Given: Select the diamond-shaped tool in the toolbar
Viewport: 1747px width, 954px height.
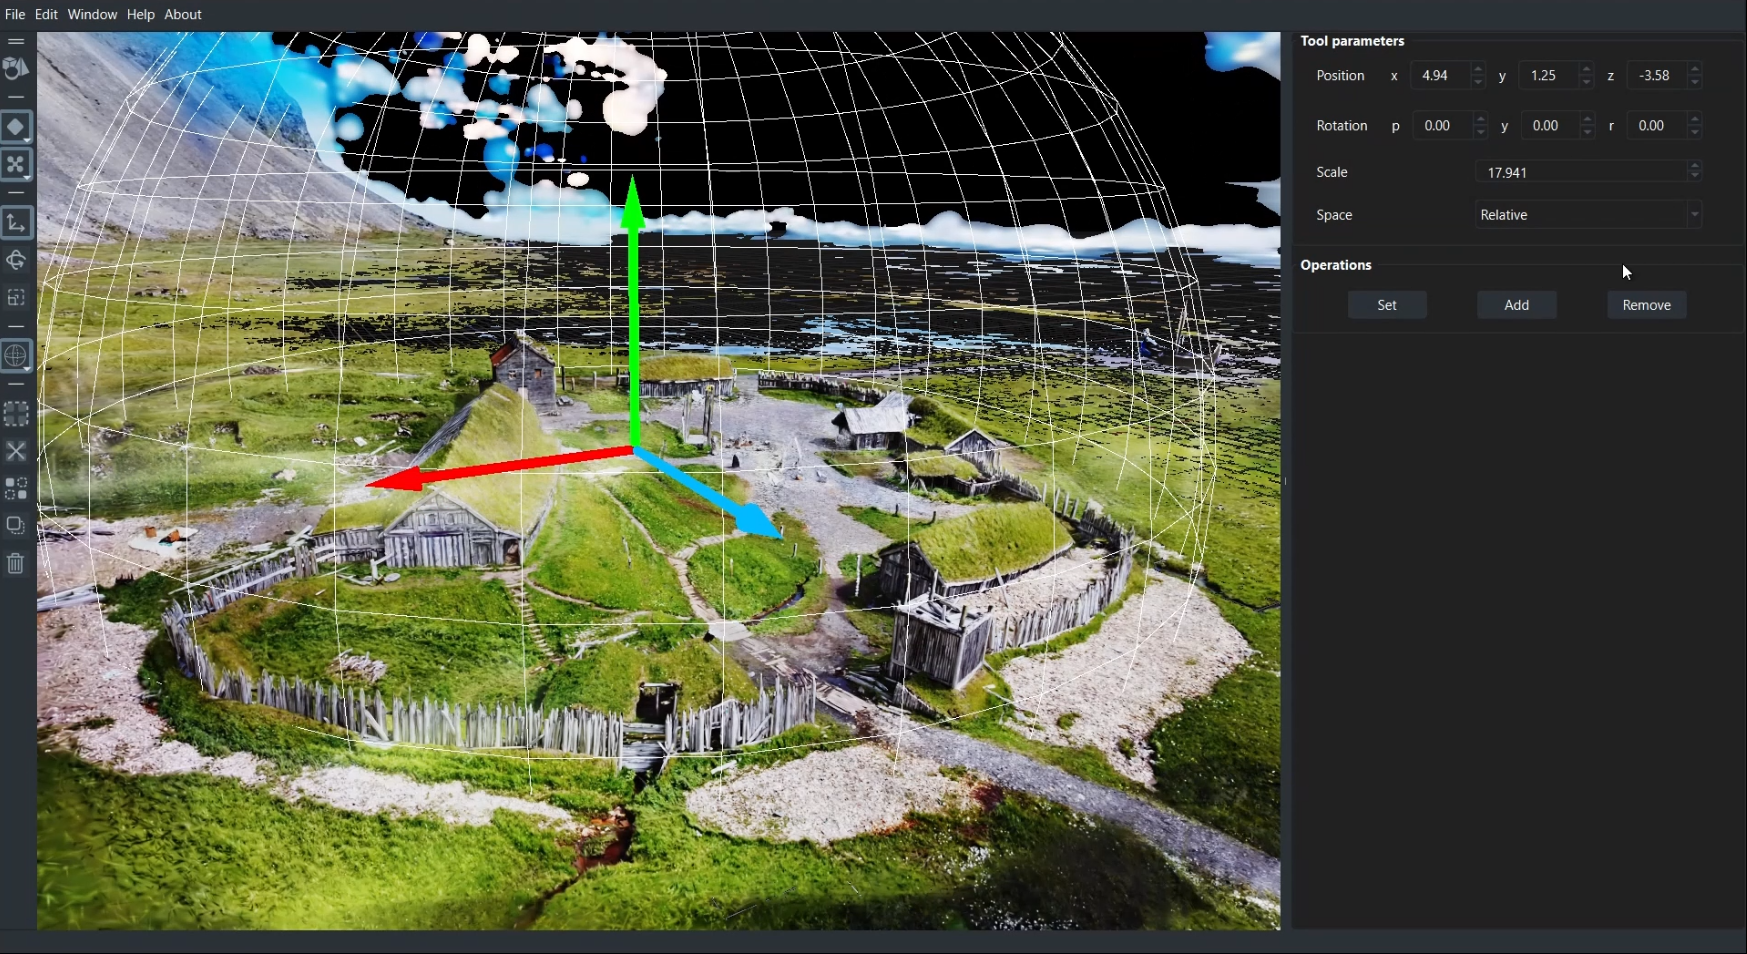Looking at the screenshot, I should pos(16,127).
